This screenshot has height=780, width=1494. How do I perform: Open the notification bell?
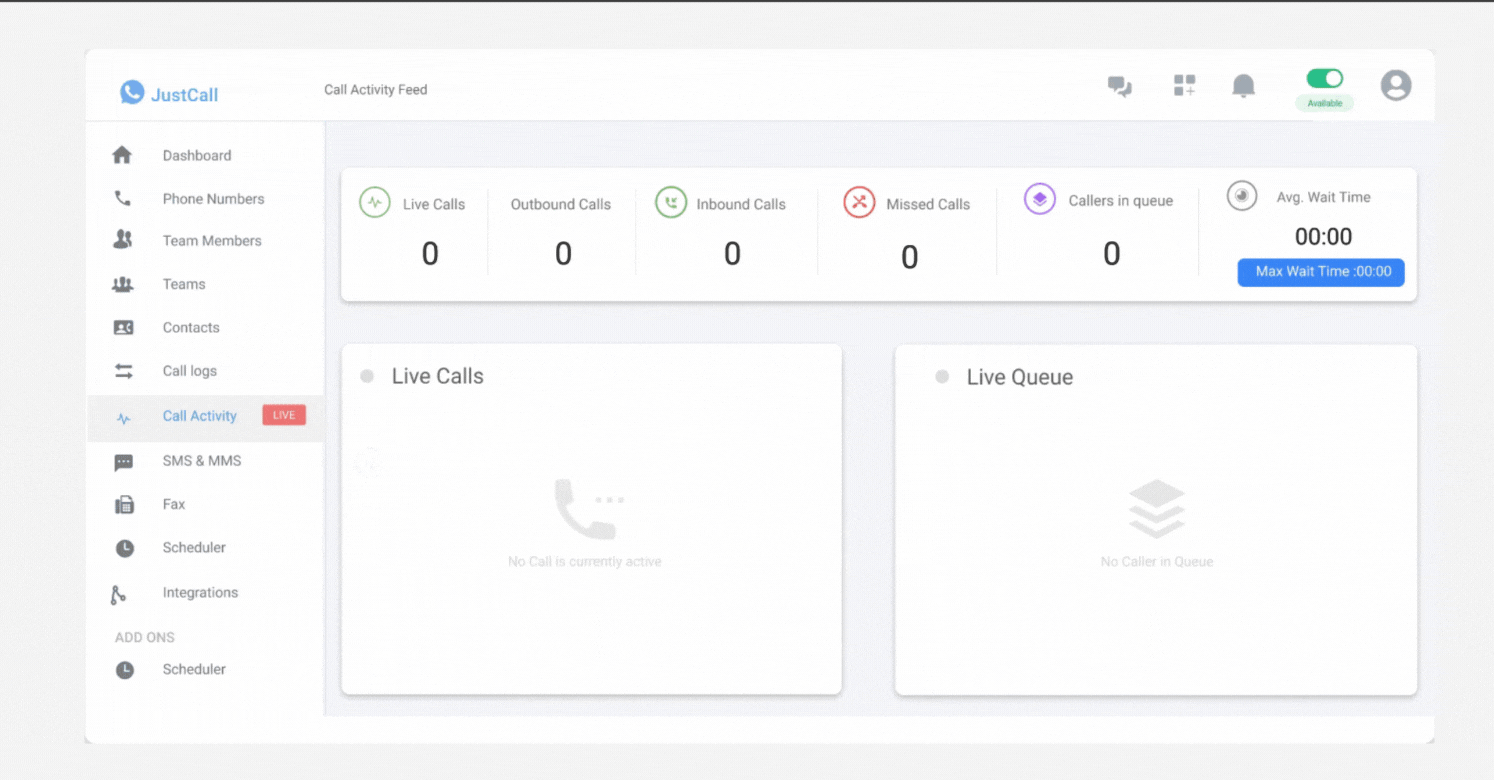1243,86
